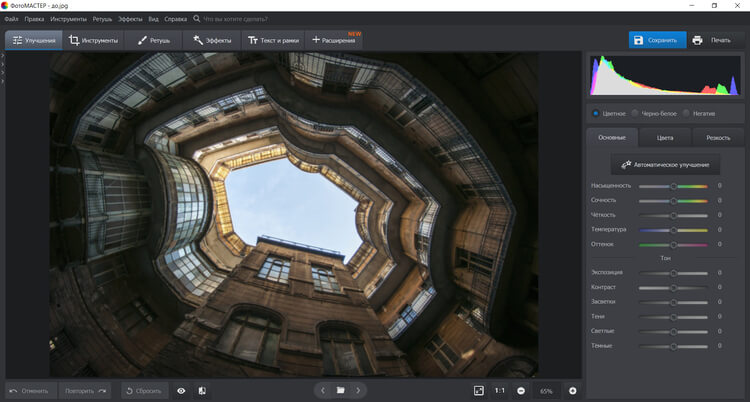
Task: Set zoom to 1:1 actual size
Action: point(499,390)
